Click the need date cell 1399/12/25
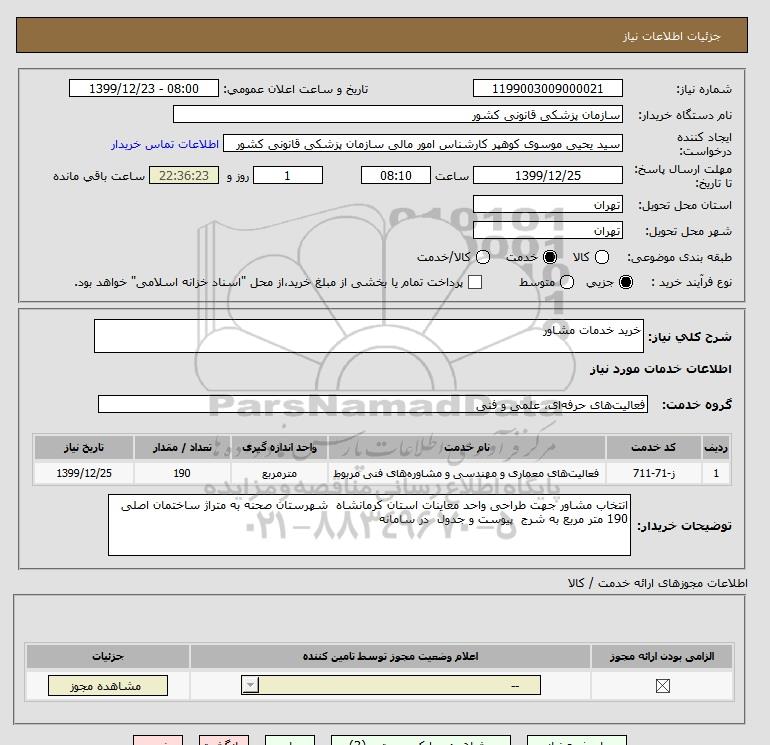 [84, 473]
